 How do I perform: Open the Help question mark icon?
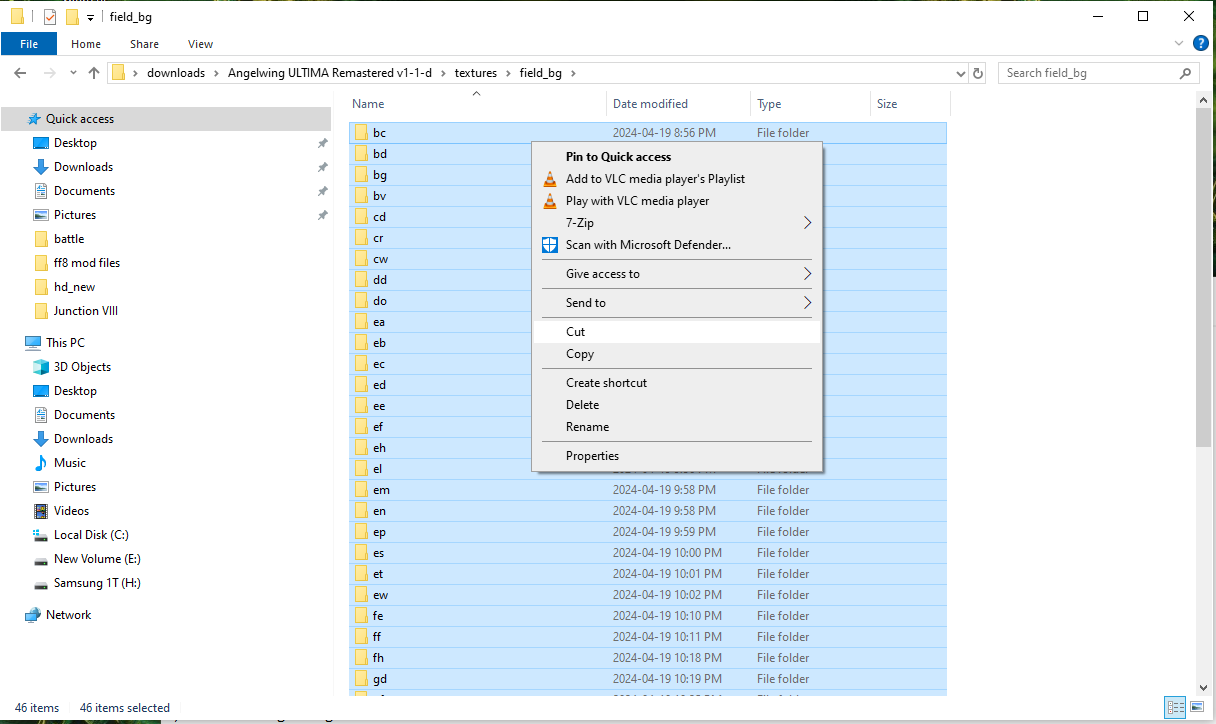click(x=1201, y=43)
